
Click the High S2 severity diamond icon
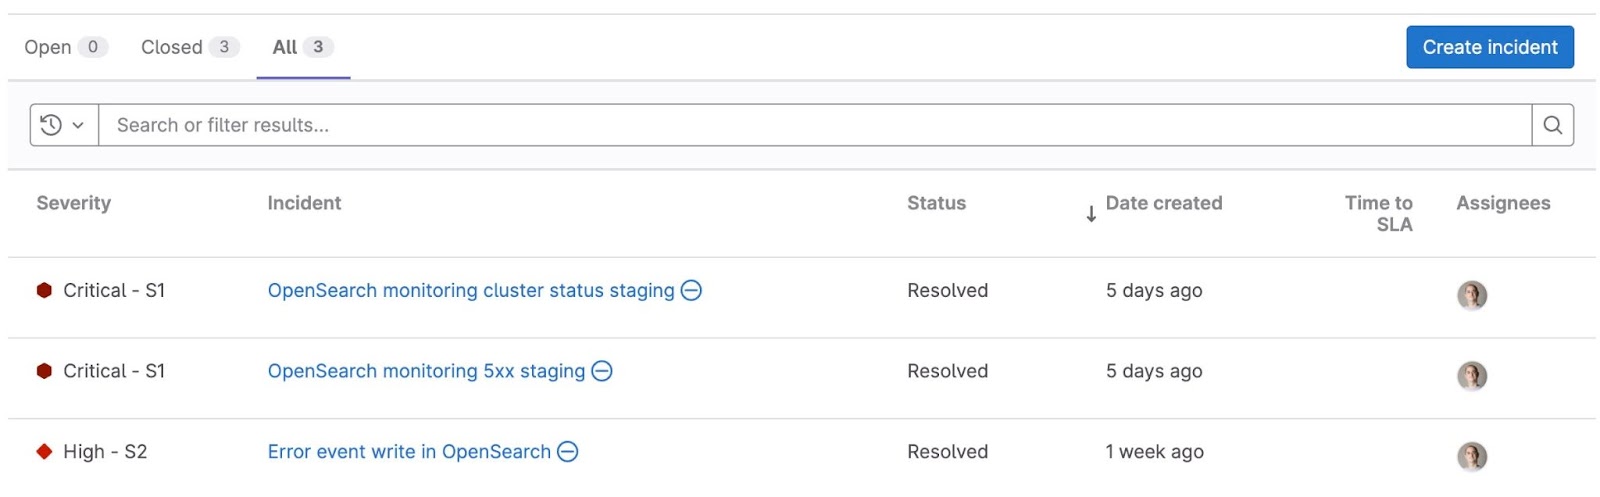44,452
